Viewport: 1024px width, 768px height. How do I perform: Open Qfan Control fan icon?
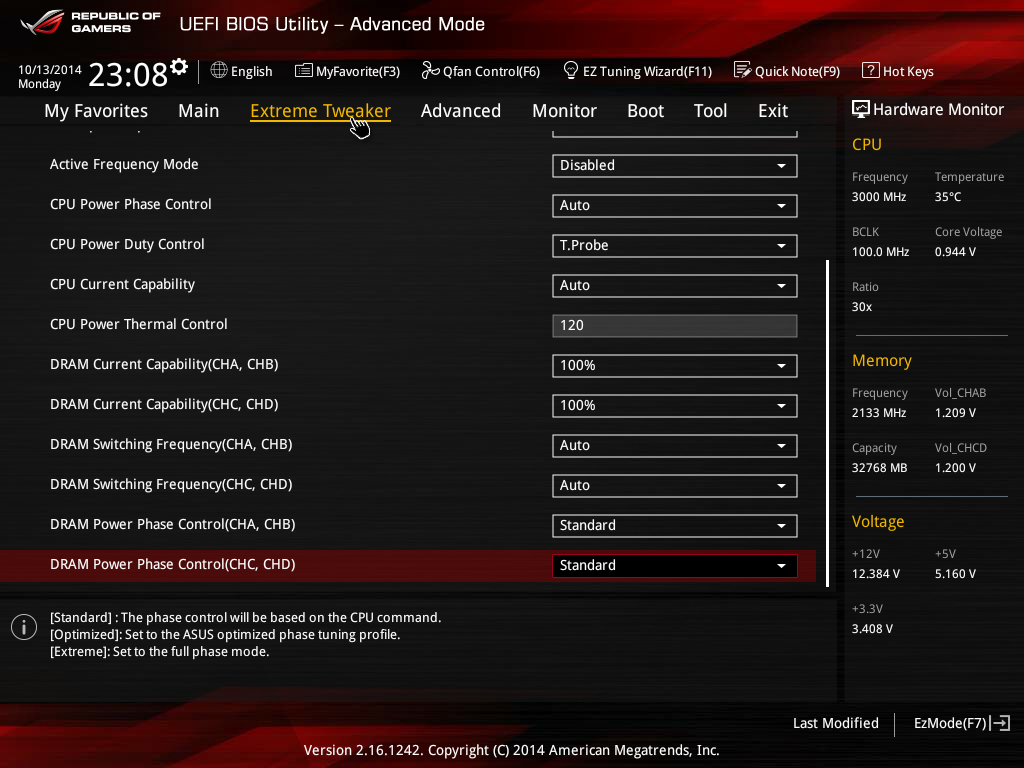click(430, 71)
